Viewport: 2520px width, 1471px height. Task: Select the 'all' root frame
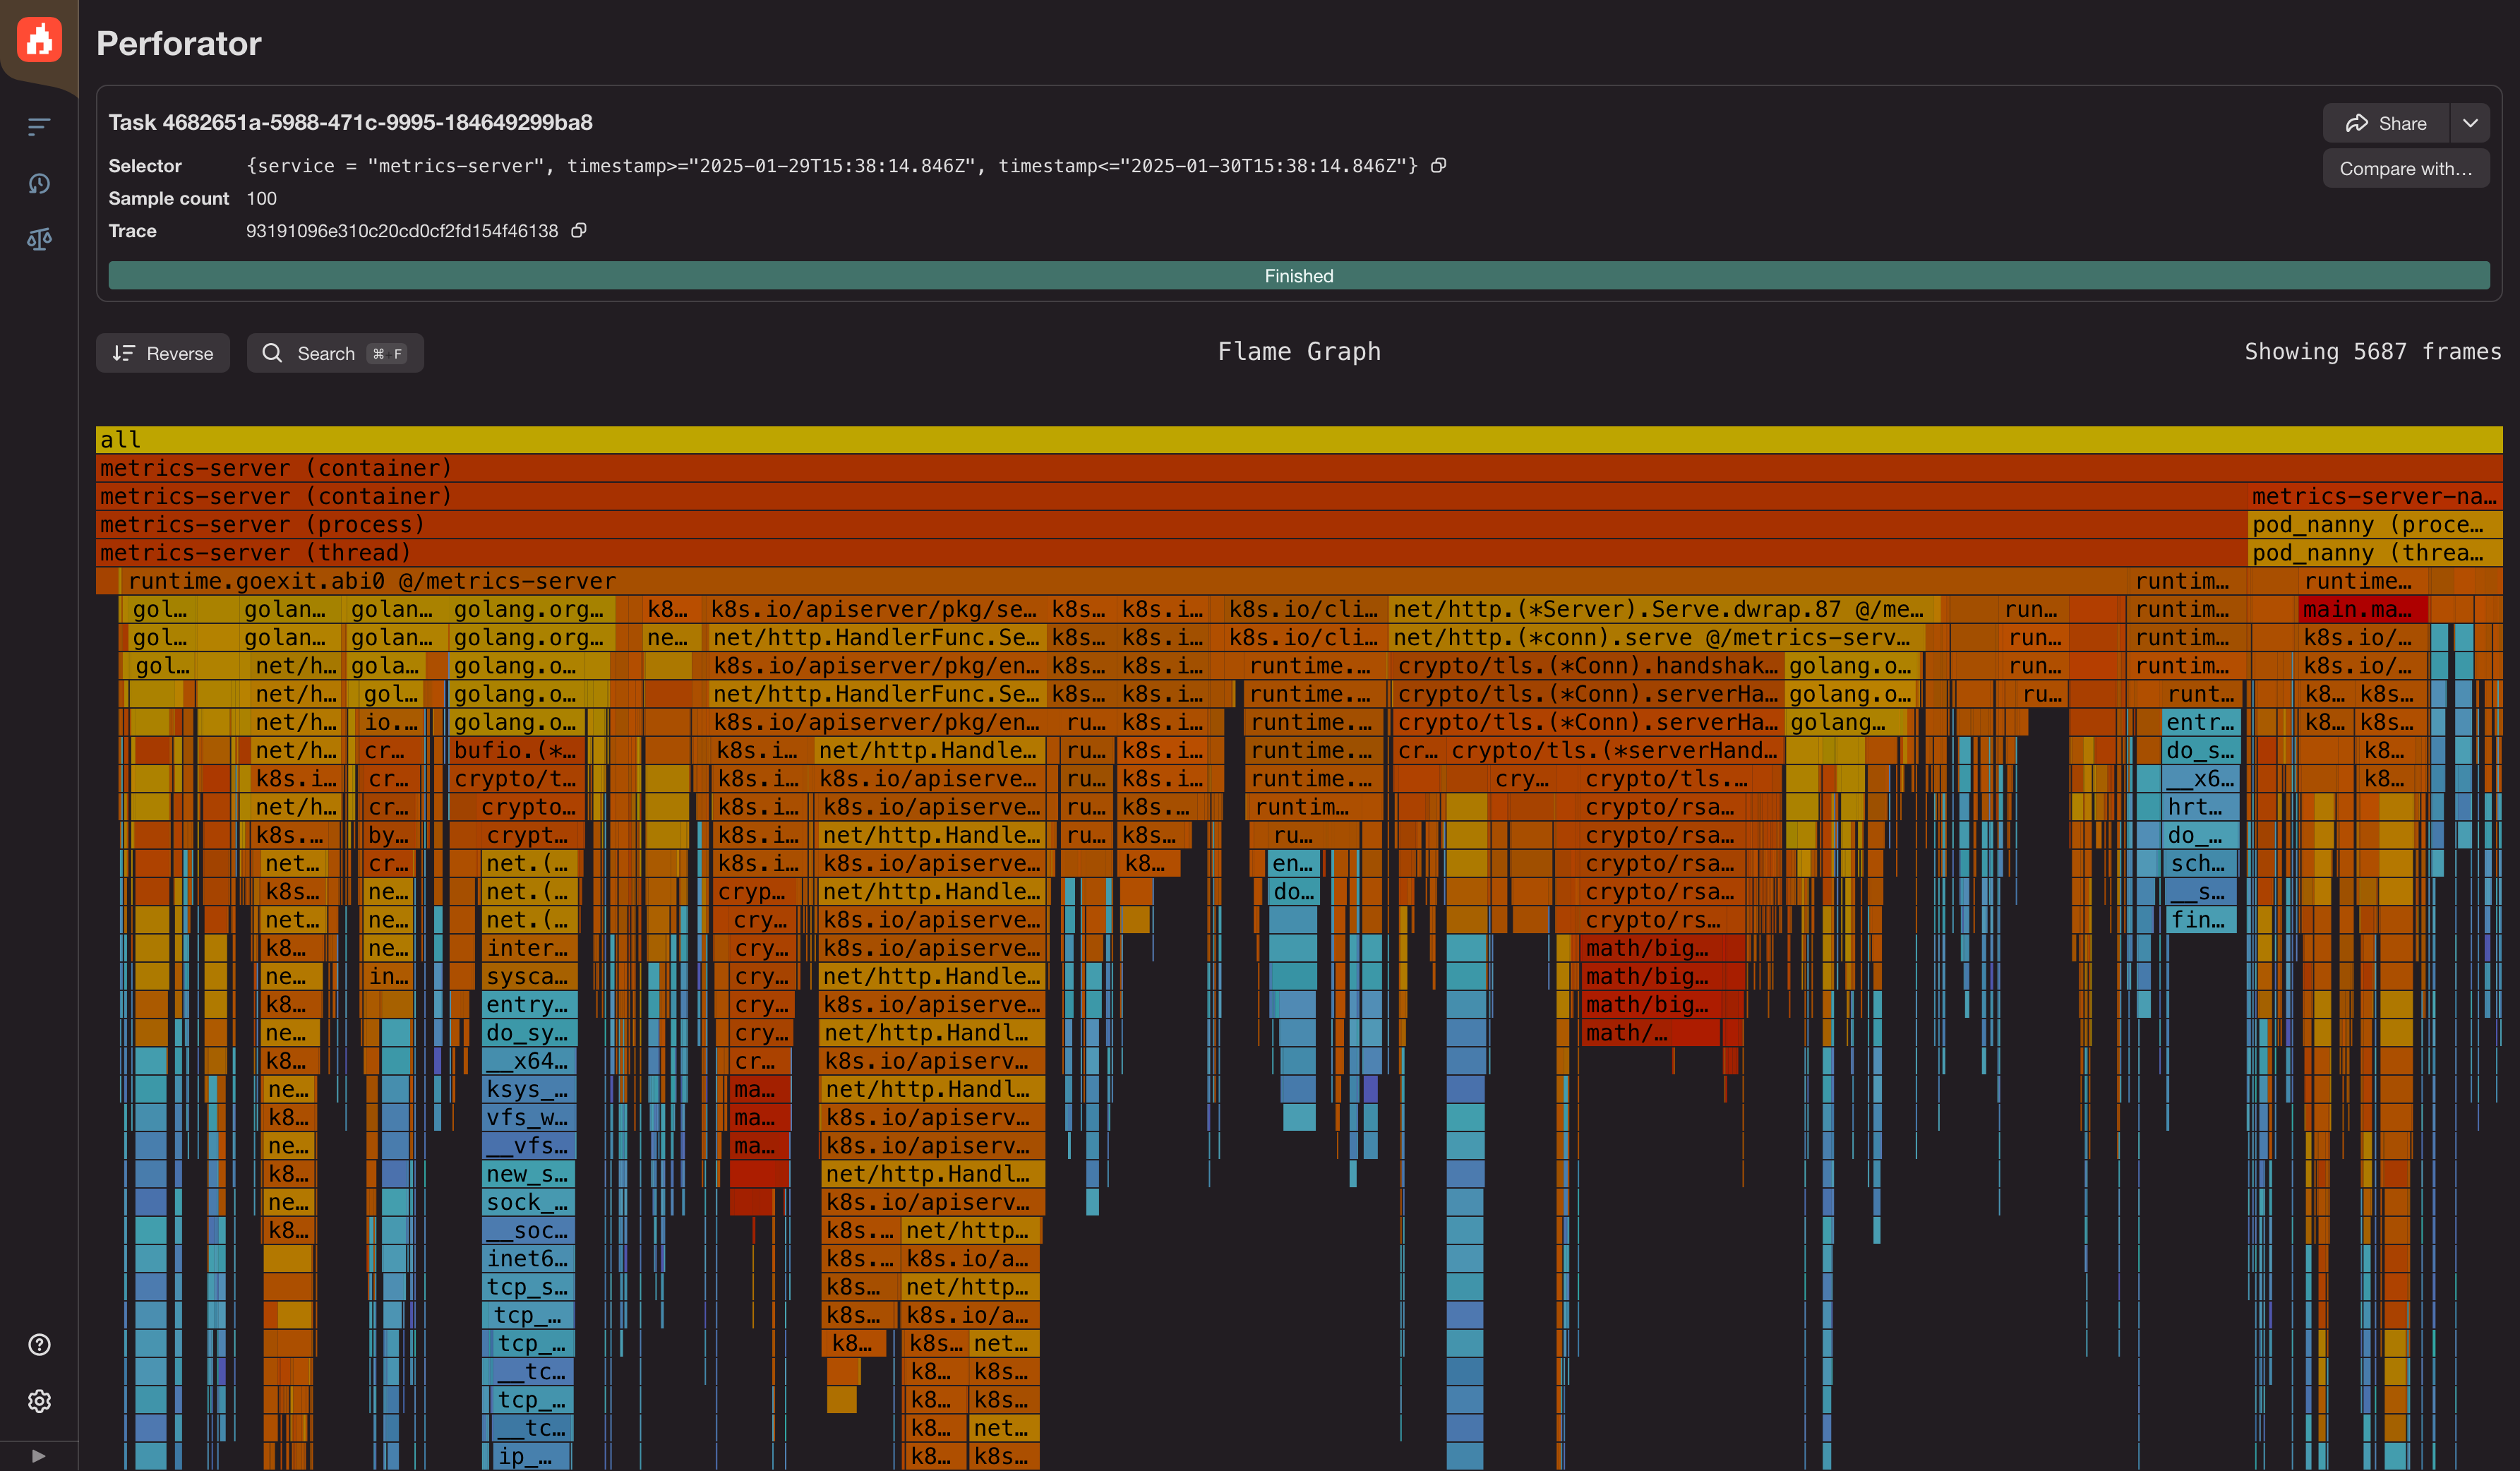pos(1298,439)
